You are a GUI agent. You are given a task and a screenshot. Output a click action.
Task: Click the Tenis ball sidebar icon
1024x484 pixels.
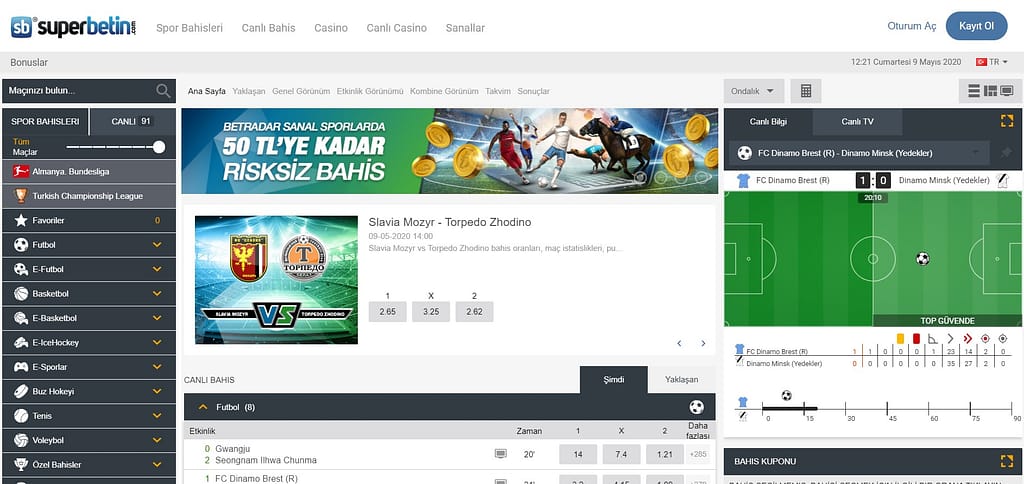(21, 416)
